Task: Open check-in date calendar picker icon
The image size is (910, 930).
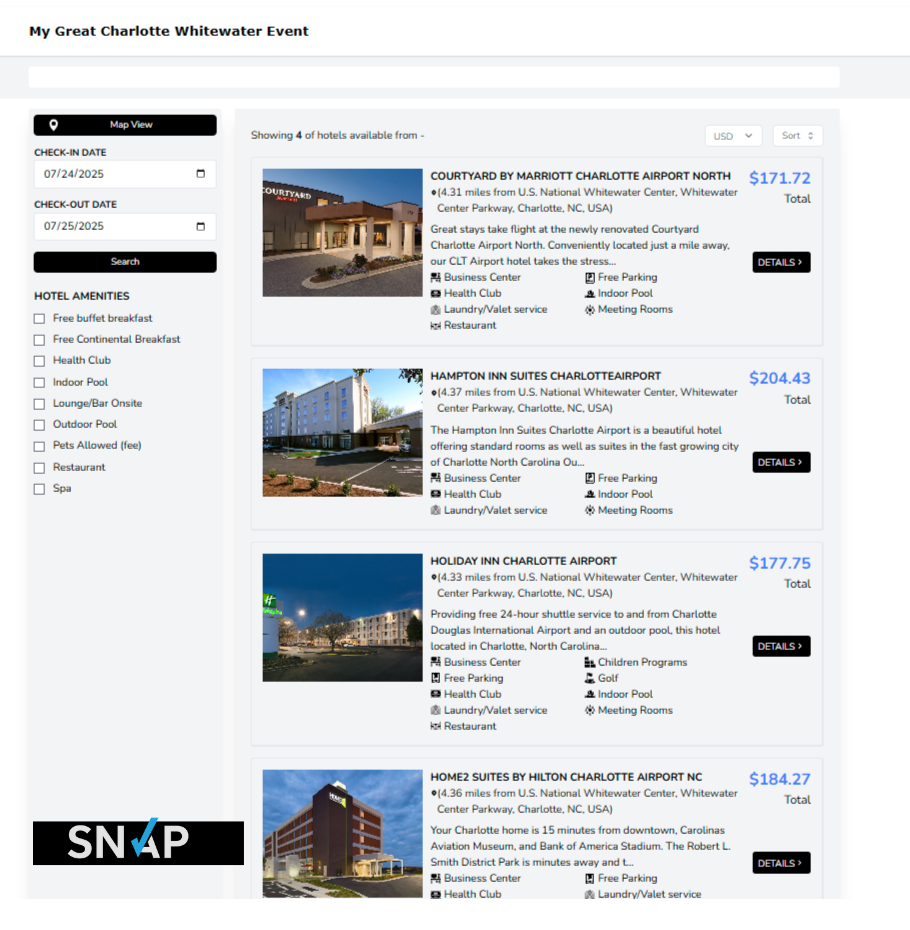Action: click(201, 174)
